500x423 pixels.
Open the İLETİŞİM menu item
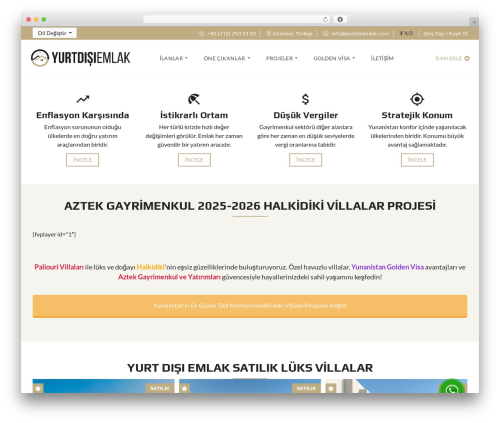click(382, 58)
